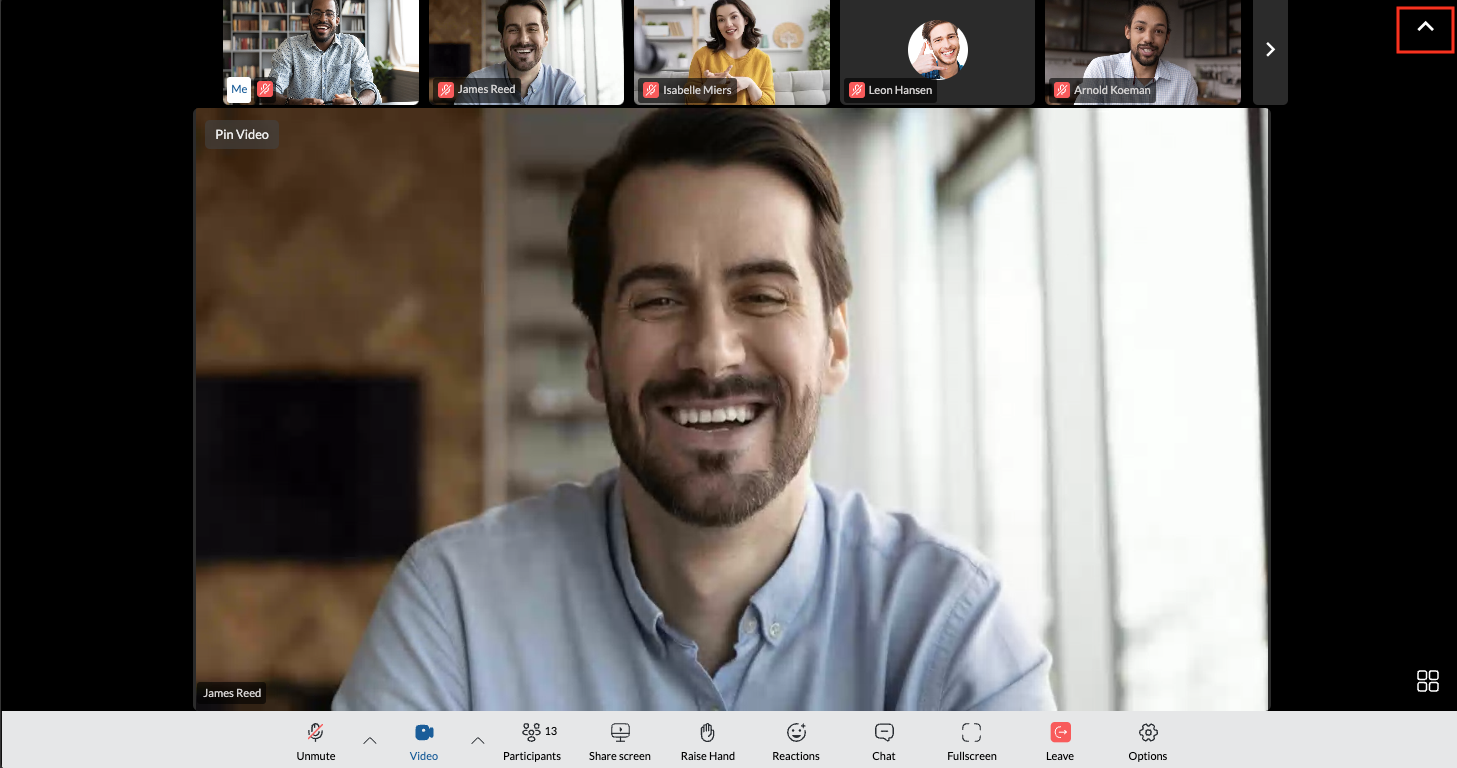This screenshot has width=1457, height=768.
Task: Click the main James Reed video
Action: [731, 410]
